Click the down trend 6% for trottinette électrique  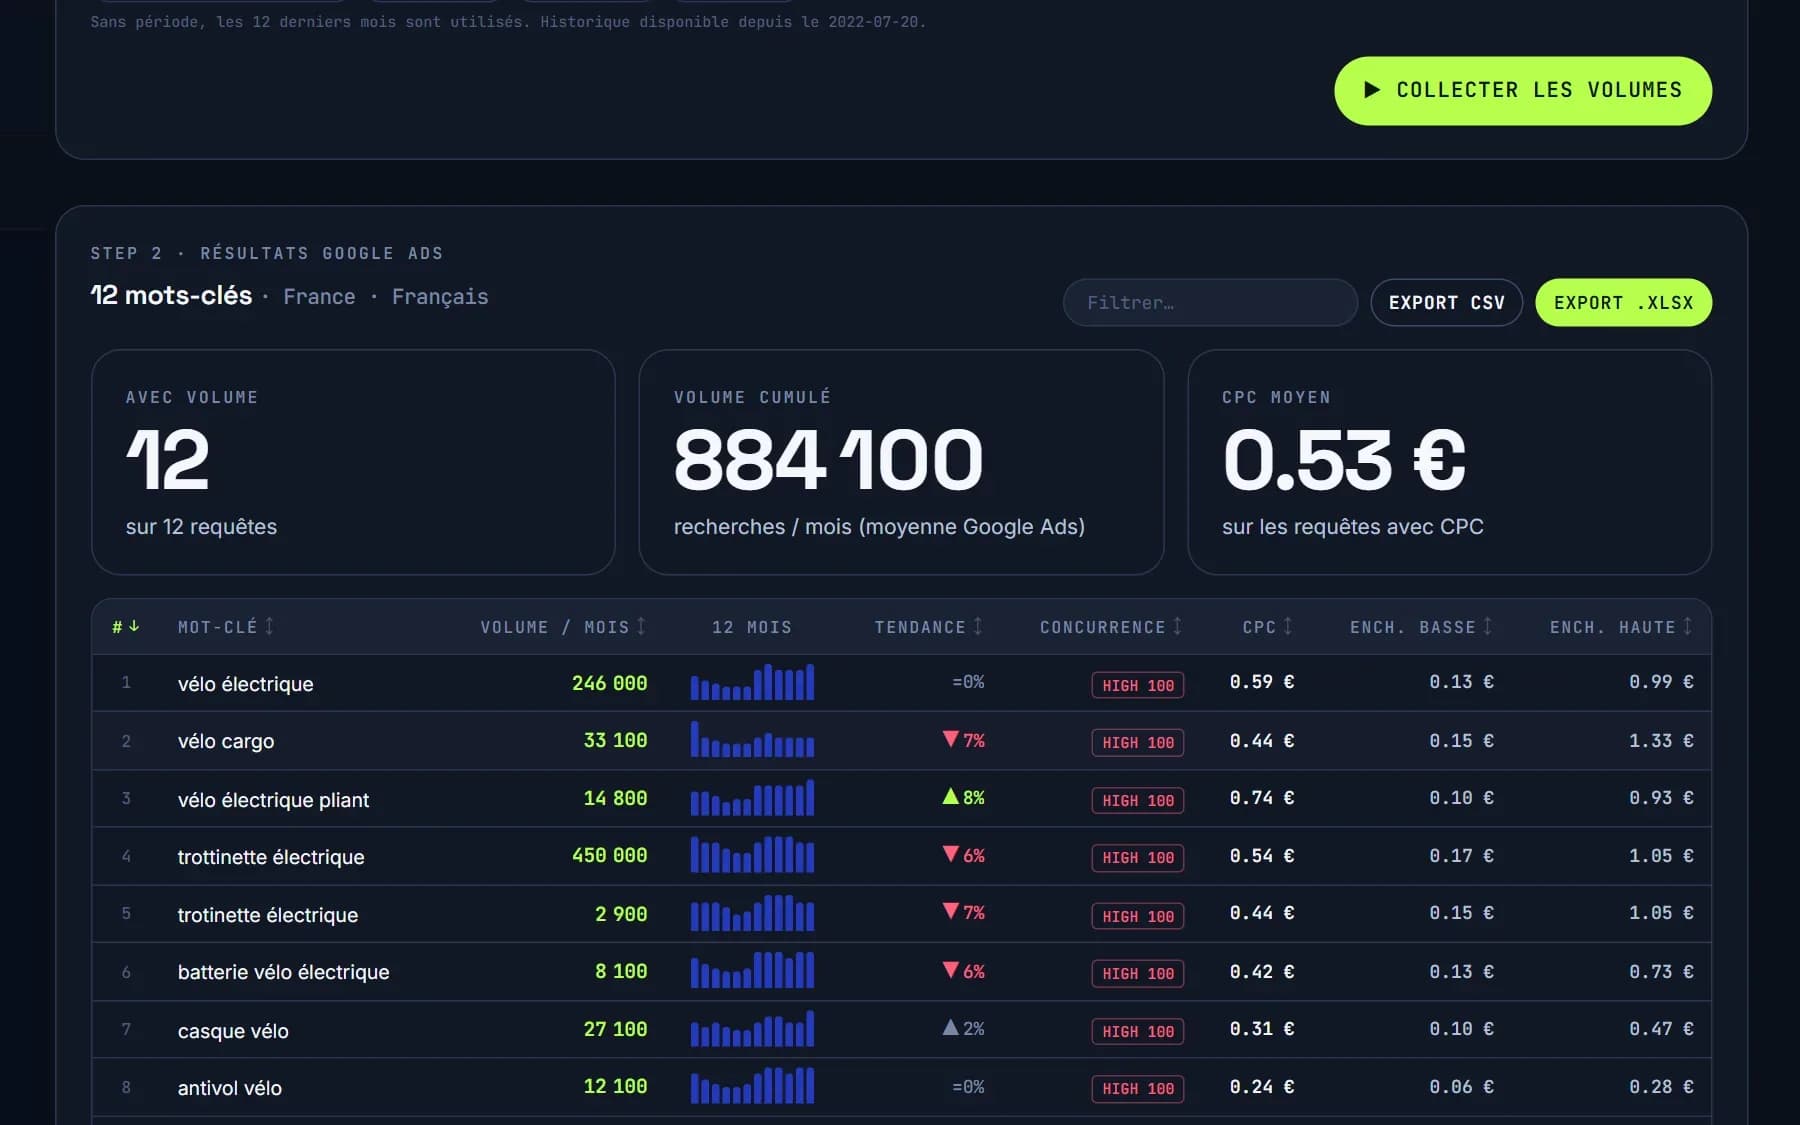point(964,855)
